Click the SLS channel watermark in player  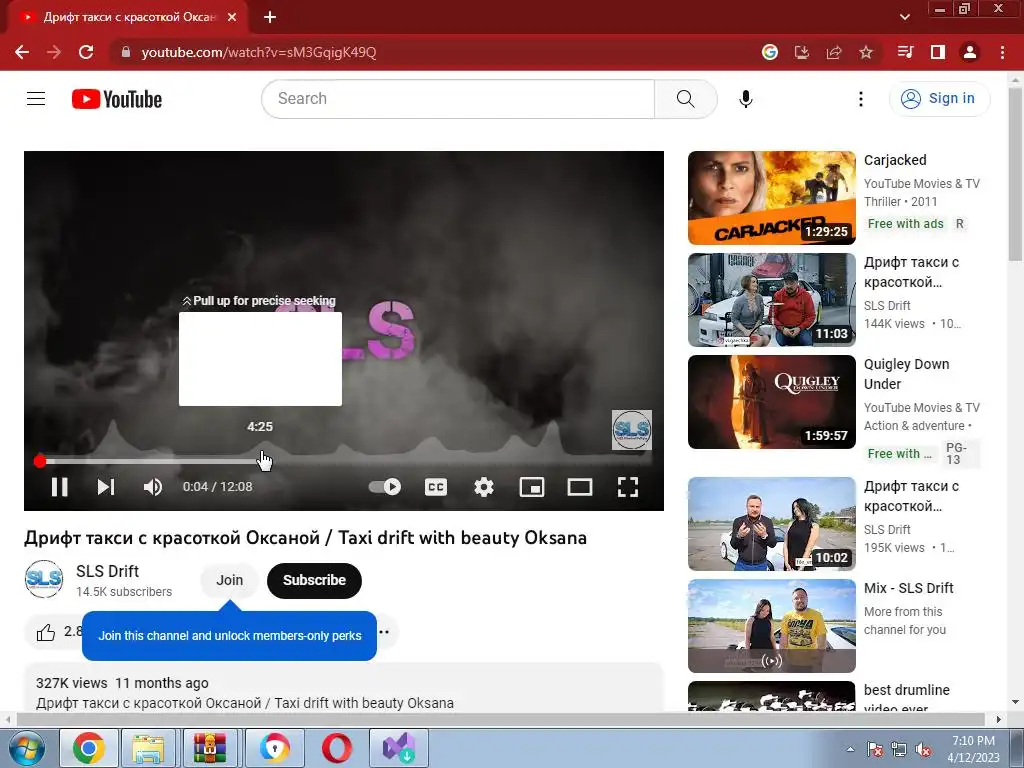(632, 430)
